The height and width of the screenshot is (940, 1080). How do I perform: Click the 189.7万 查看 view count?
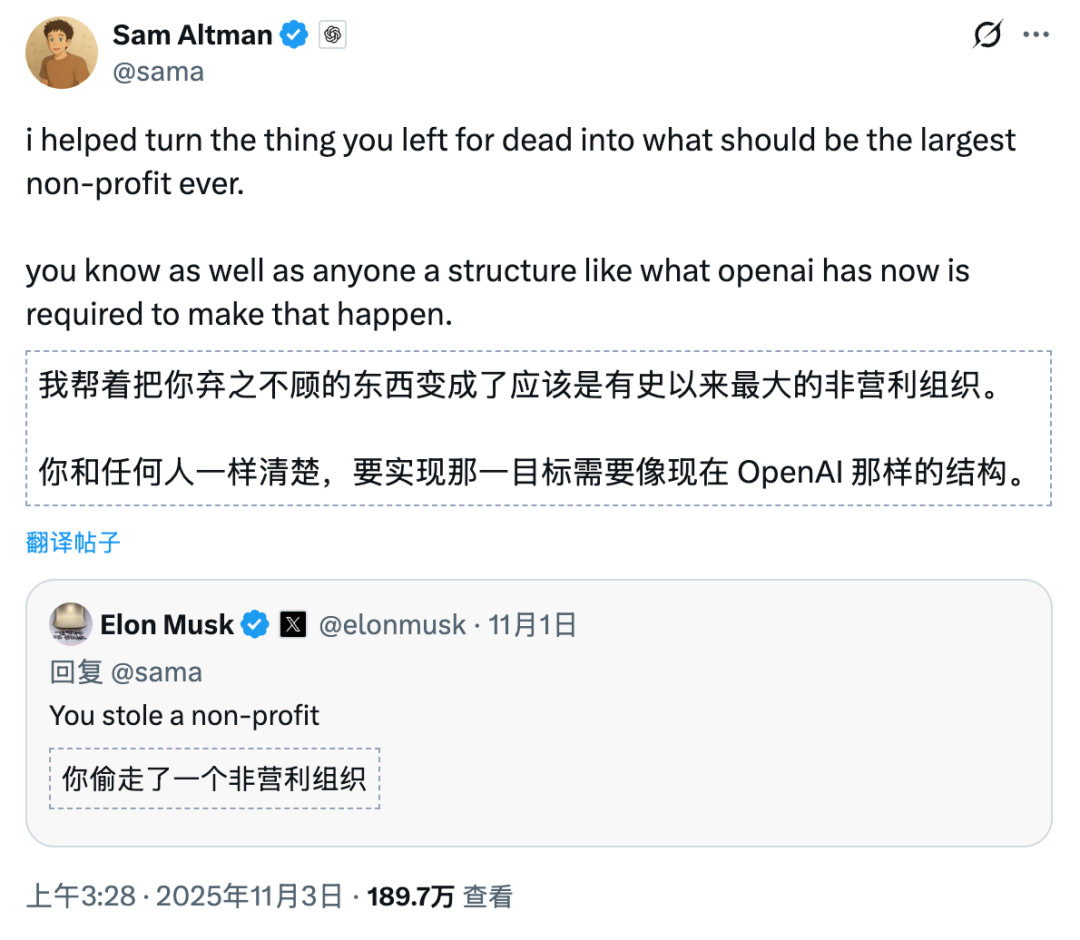coord(440,896)
